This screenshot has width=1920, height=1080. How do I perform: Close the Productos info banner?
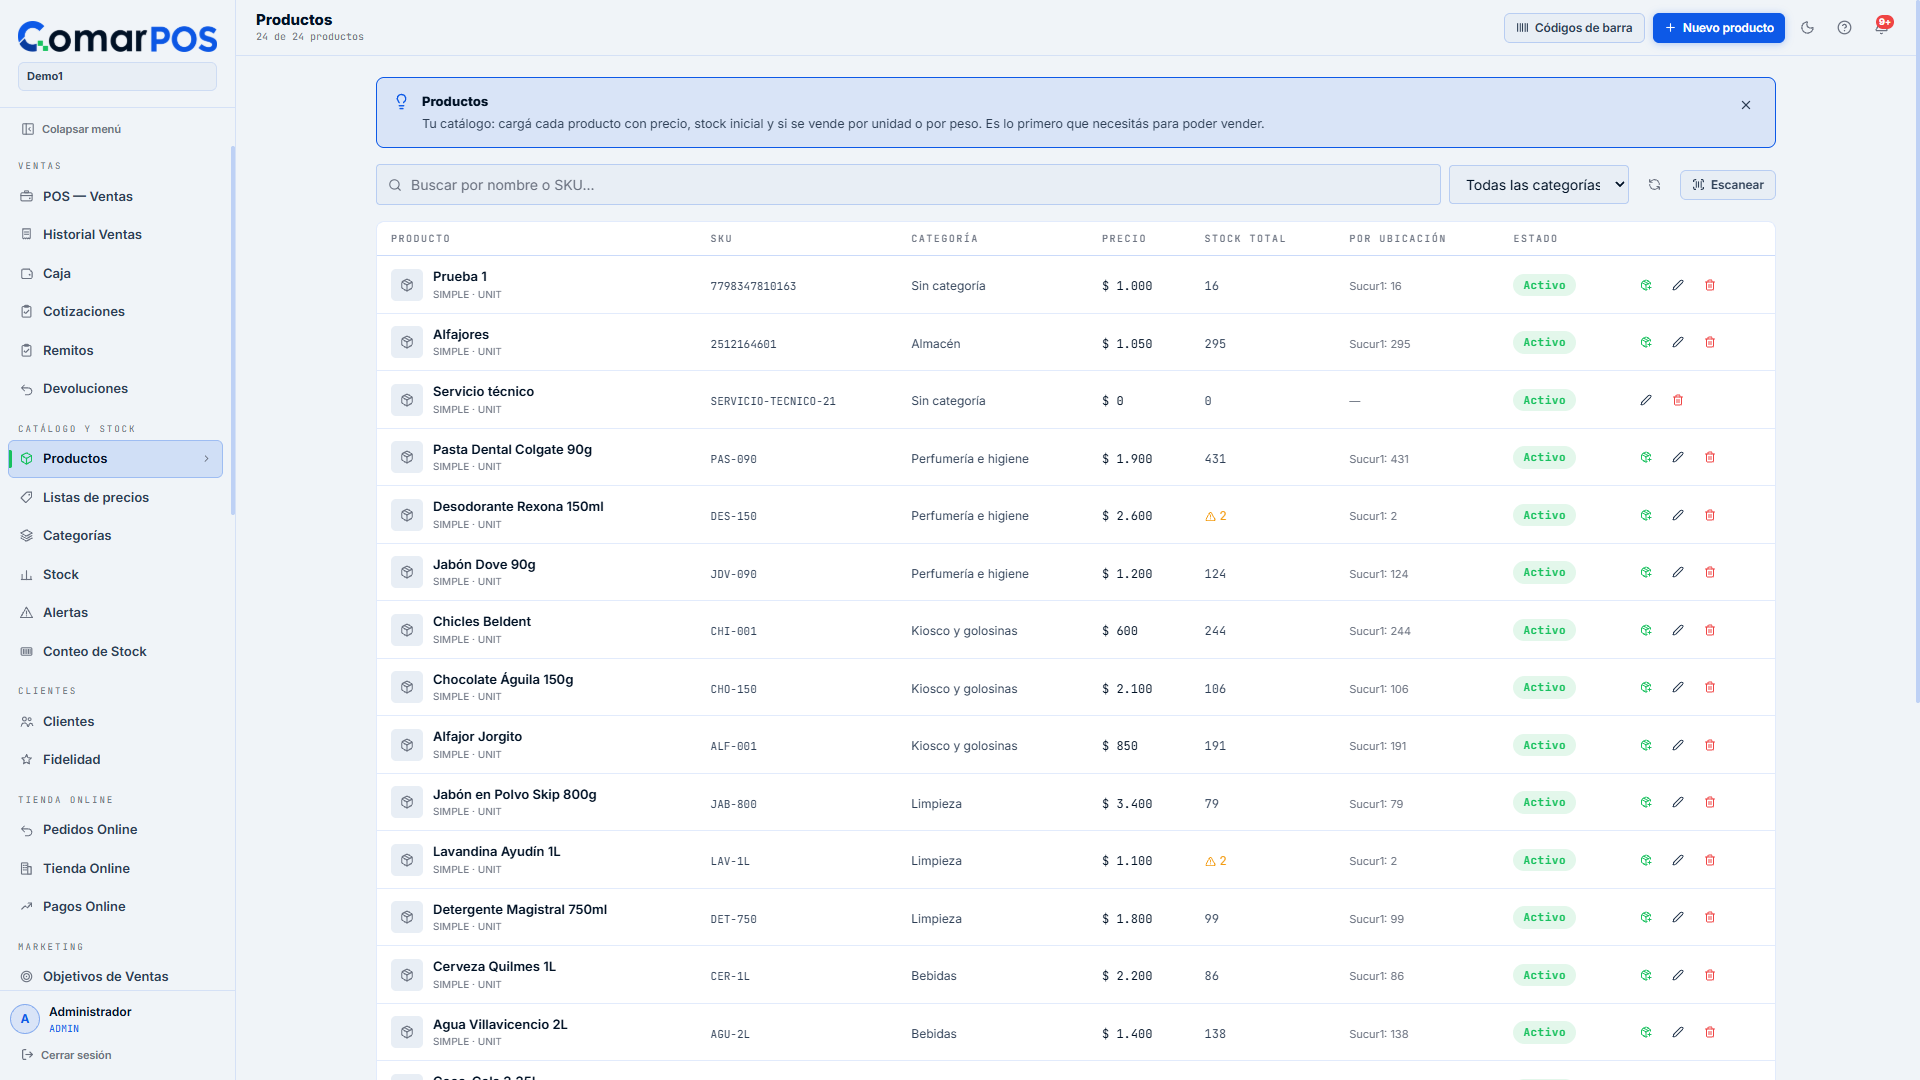[1746, 105]
